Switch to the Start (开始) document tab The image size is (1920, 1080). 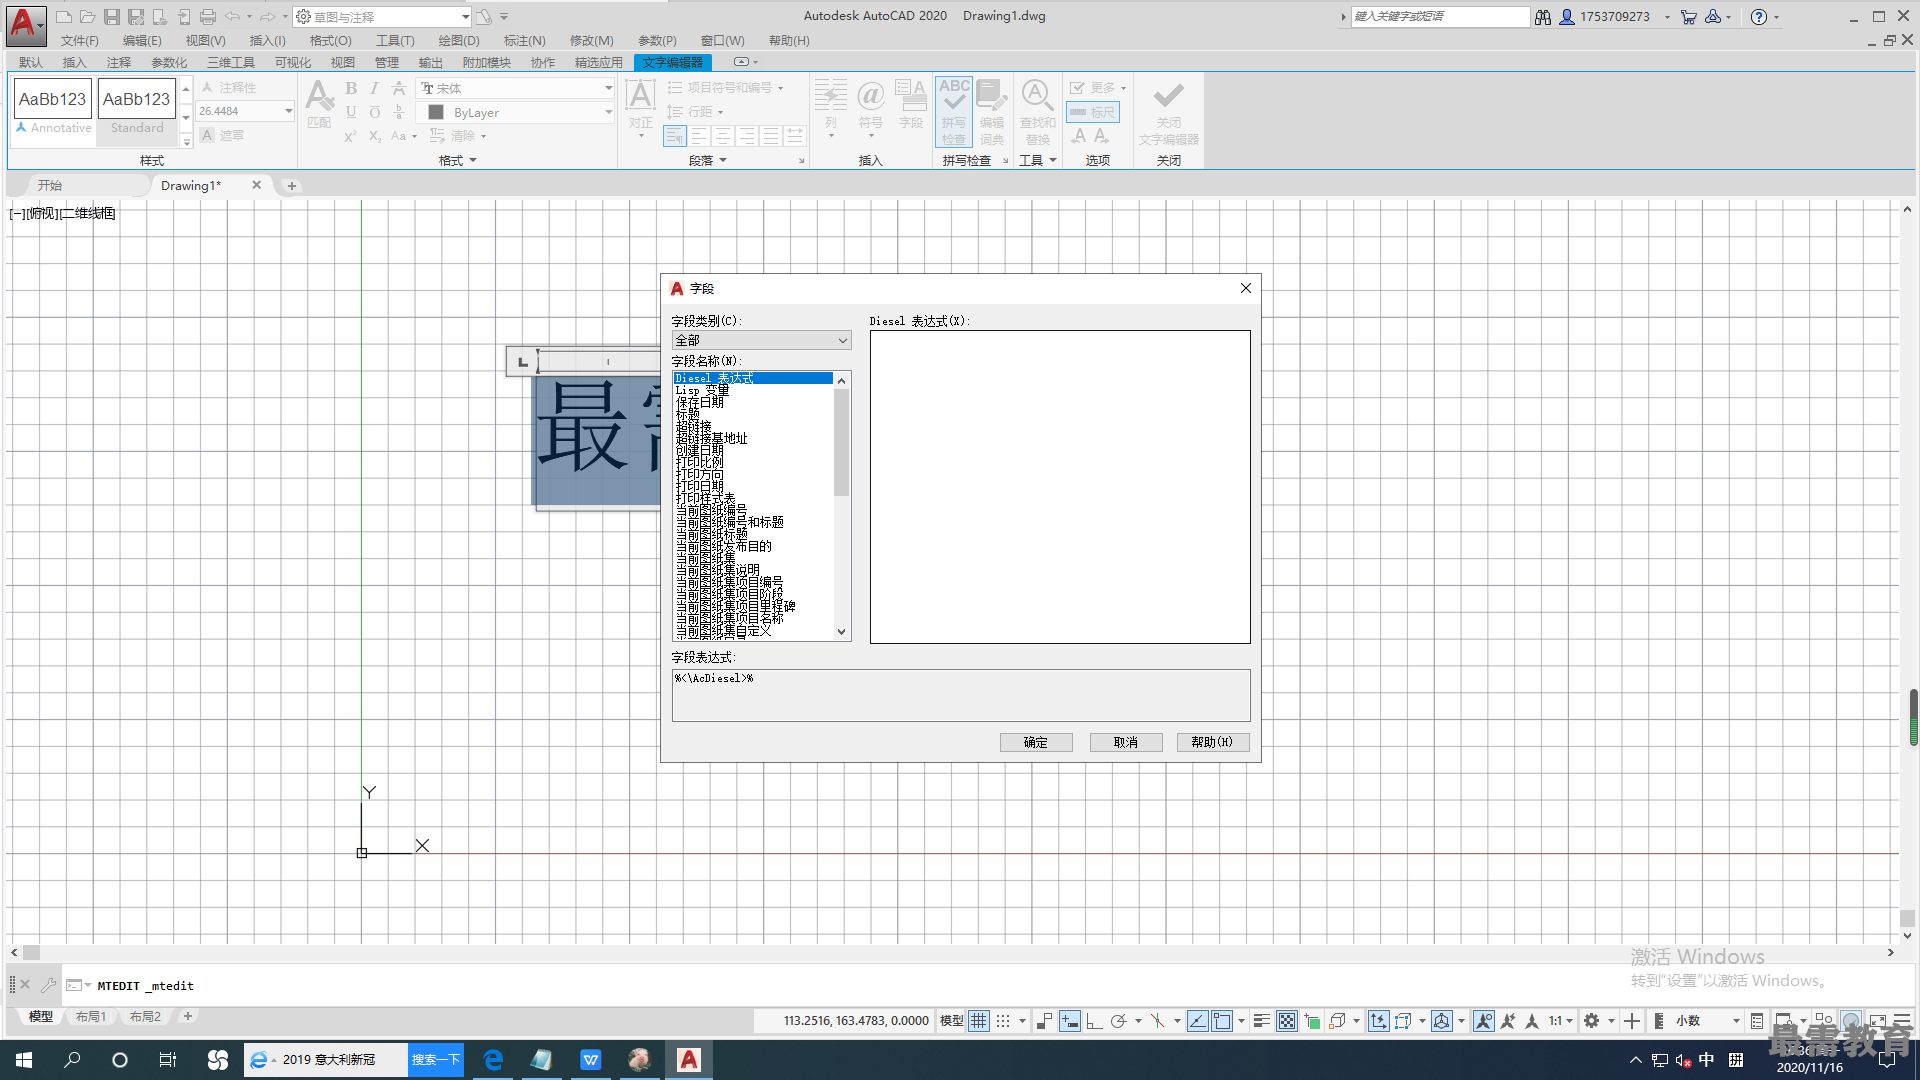click(x=50, y=185)
